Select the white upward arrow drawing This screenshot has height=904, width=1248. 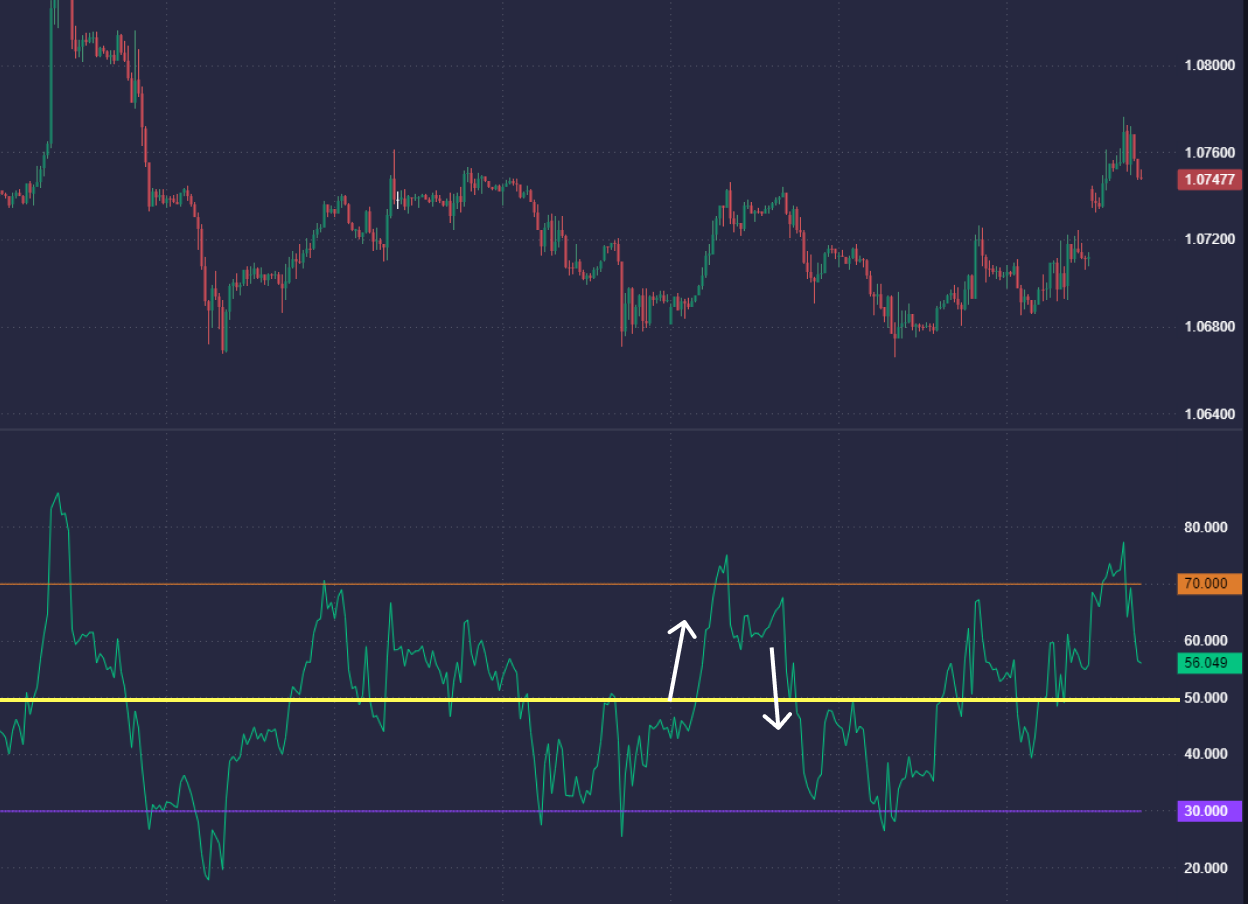(678, 660)
